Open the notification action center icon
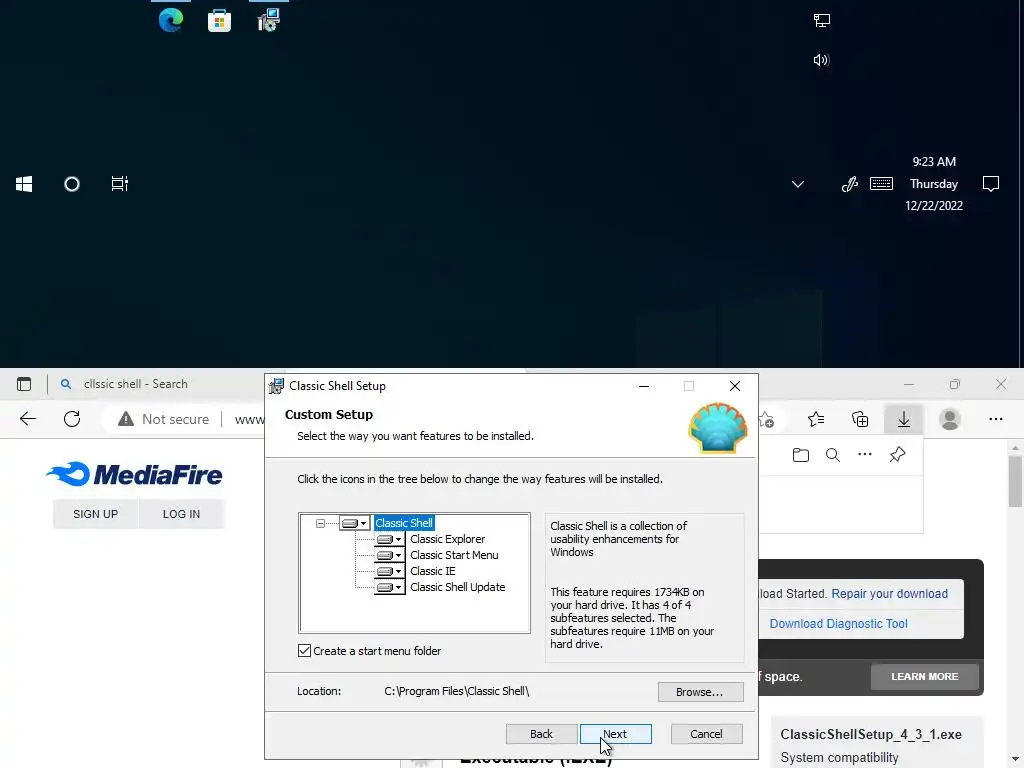Viewport: 1024px width, 768px height. pyautogui.click(x=991, y=184)
